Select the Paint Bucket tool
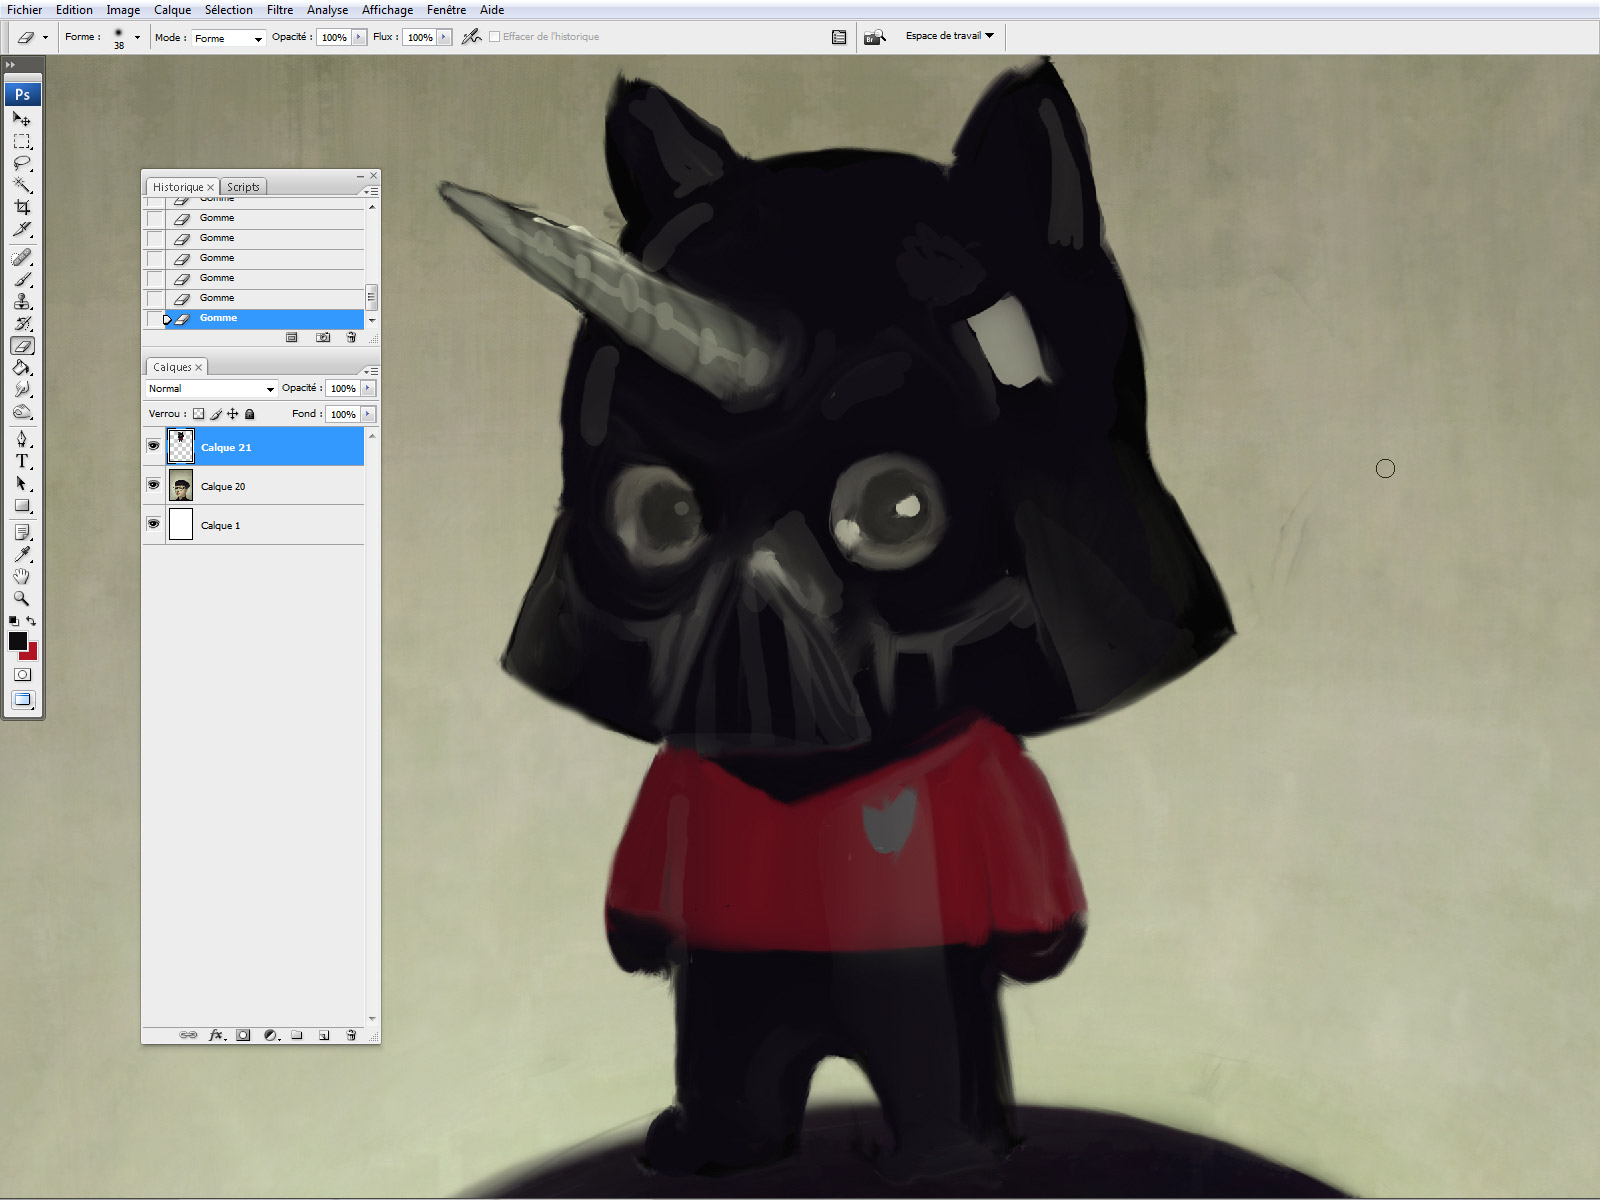Image resolution: width=1600 pixels, height=1200 pixels. 22,367
